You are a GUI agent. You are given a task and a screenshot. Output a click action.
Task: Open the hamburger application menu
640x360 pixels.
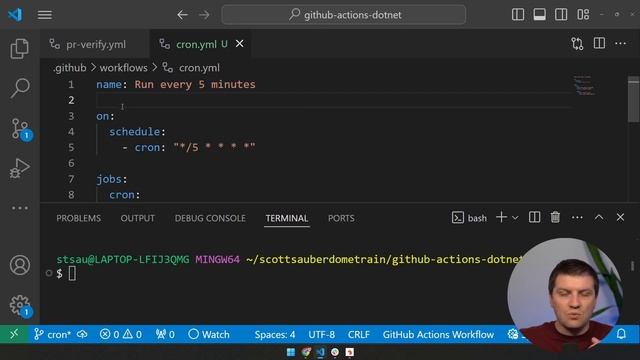tap(45, 15)
